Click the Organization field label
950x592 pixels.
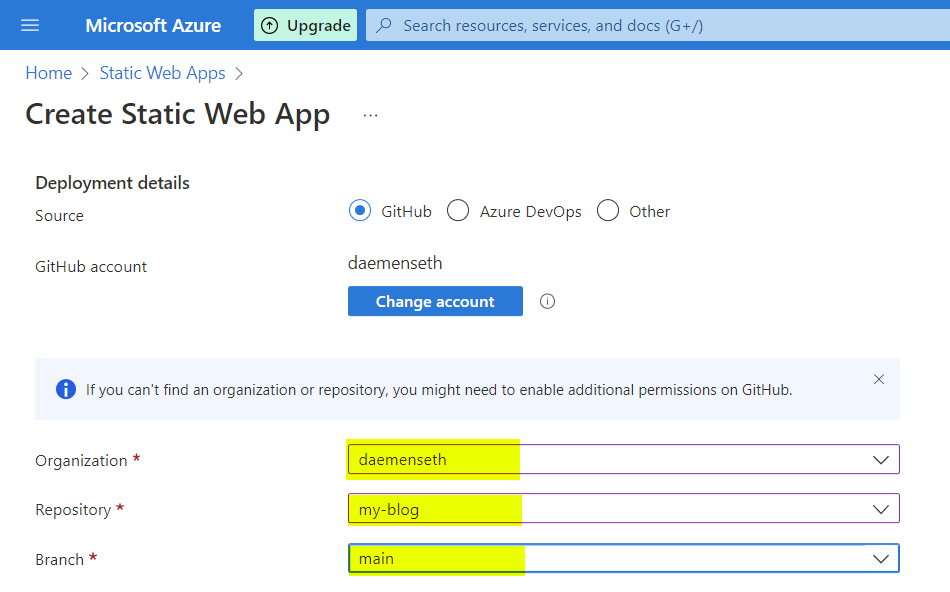coord(81,461)
